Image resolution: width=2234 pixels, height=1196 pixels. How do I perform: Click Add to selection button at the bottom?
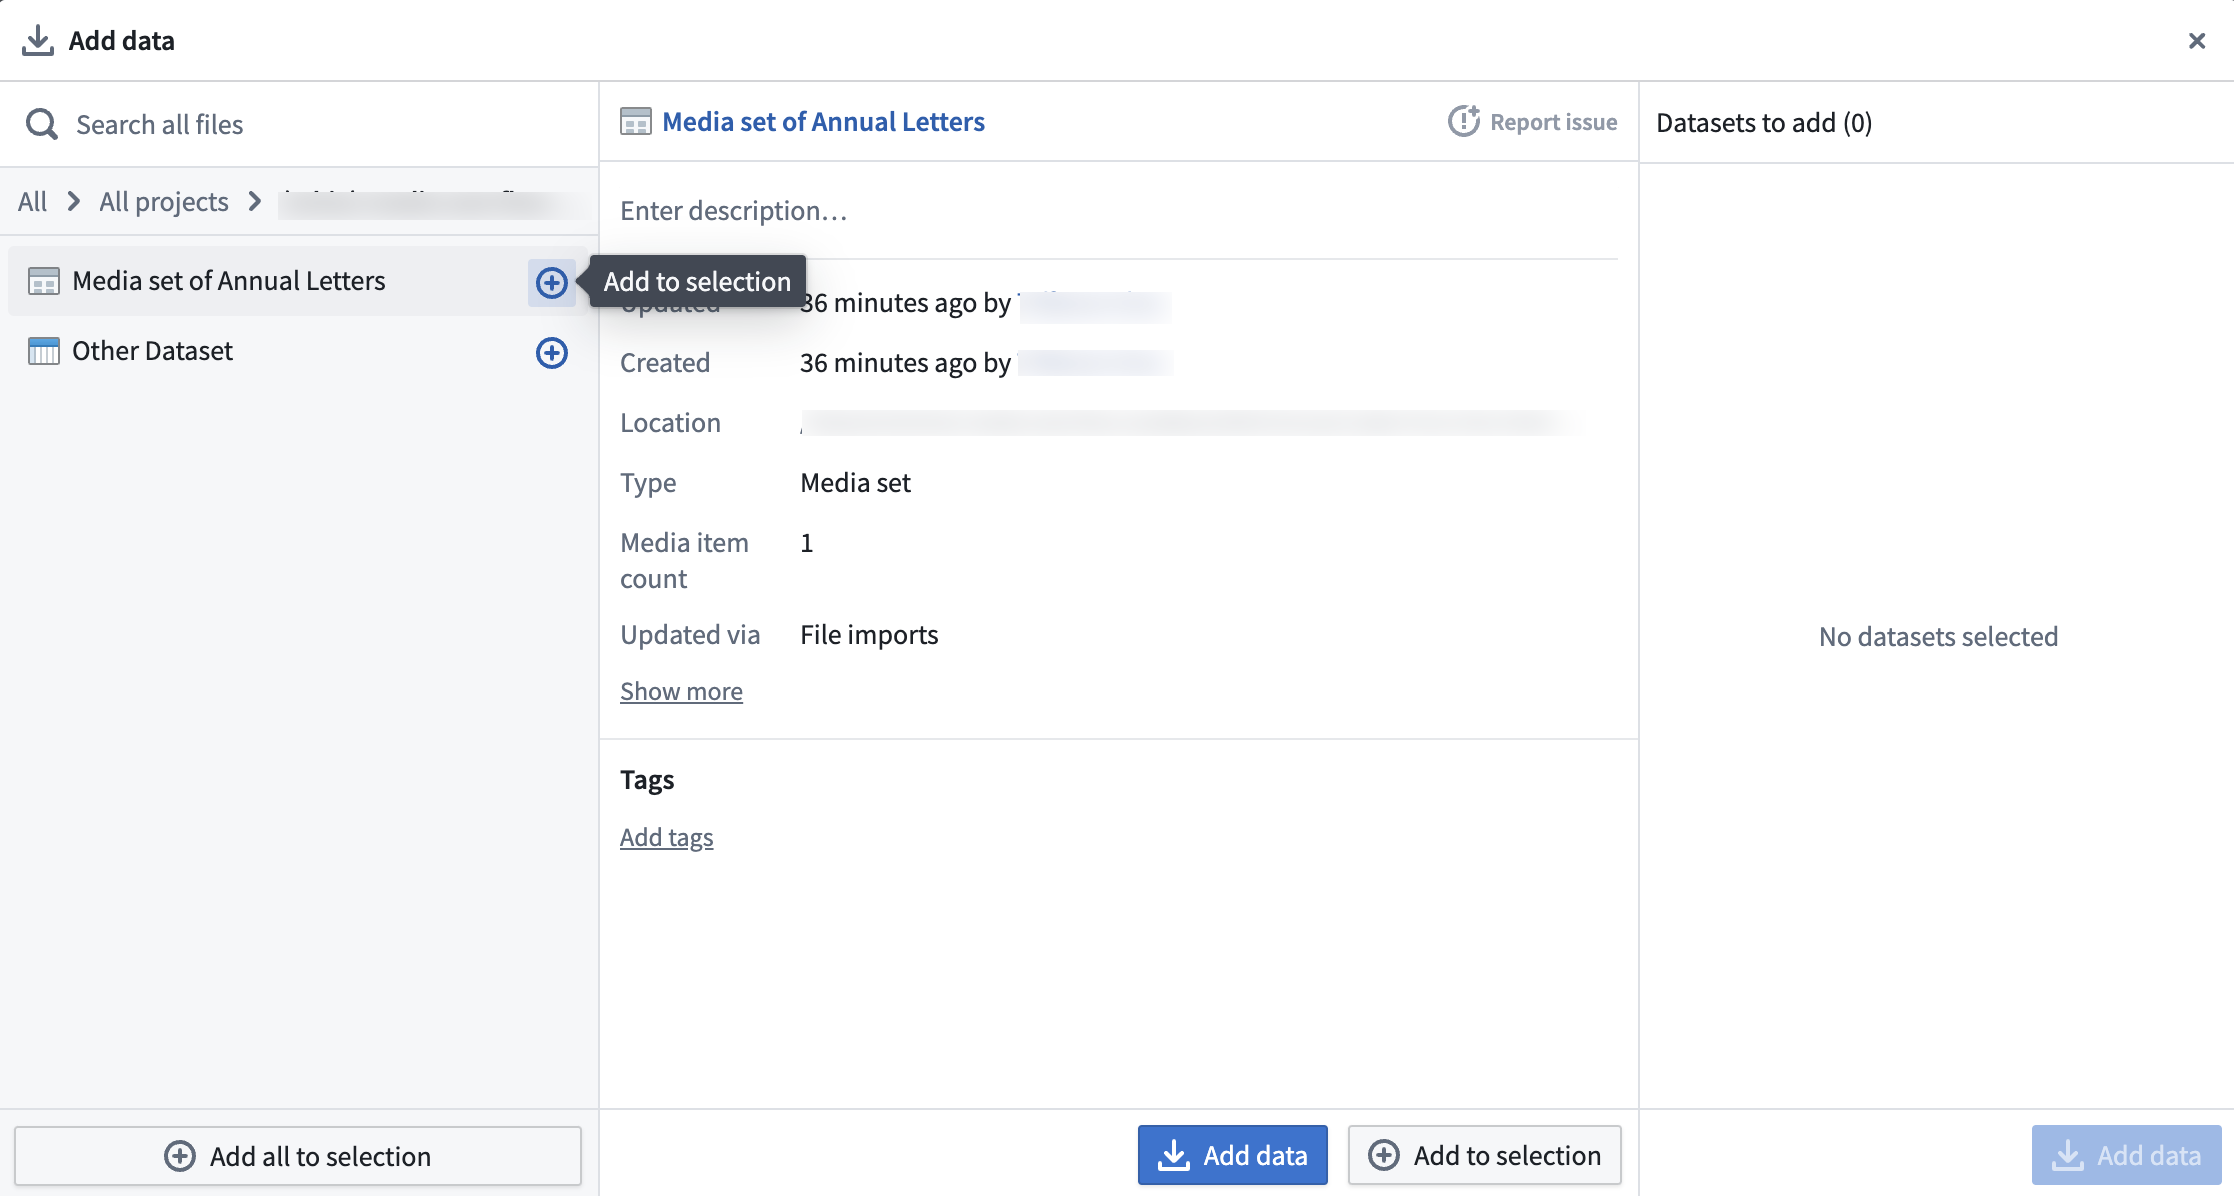(x=1484, y=1155)
